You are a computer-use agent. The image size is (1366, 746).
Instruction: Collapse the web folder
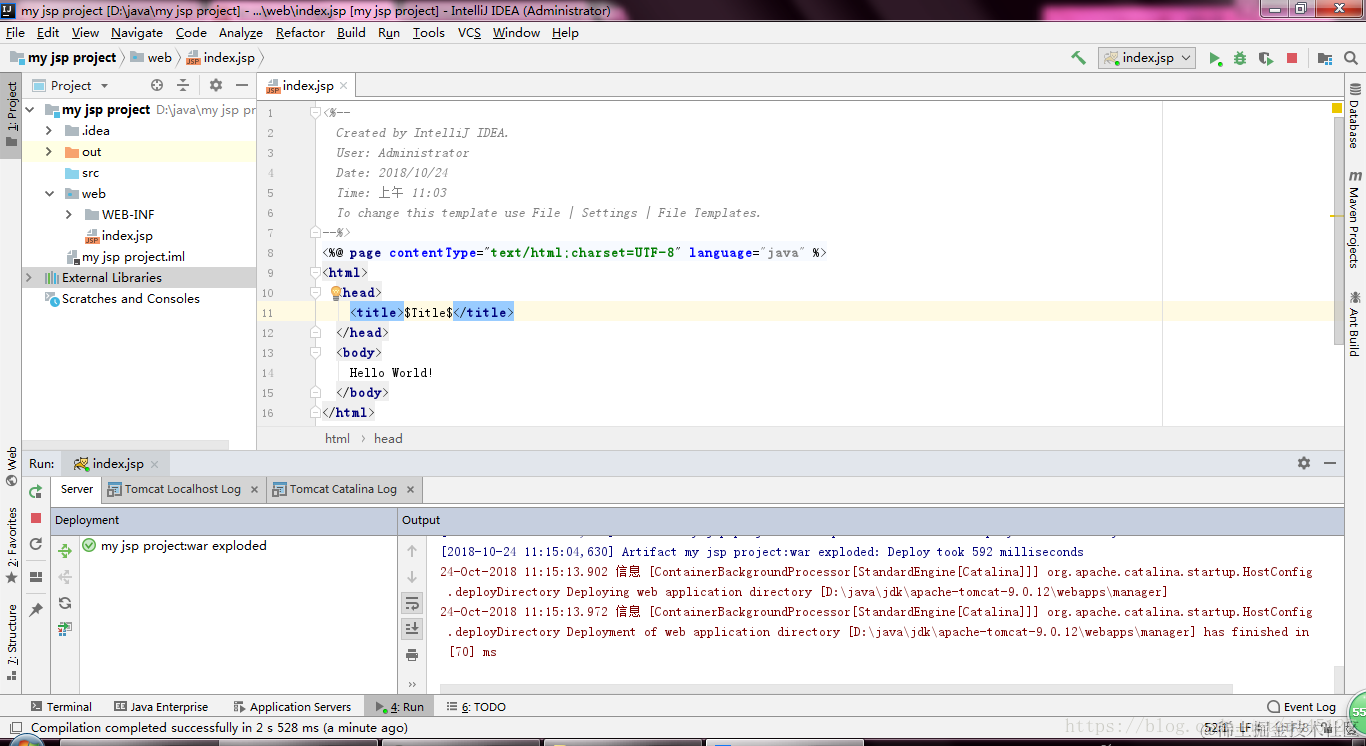click(49, 194)
